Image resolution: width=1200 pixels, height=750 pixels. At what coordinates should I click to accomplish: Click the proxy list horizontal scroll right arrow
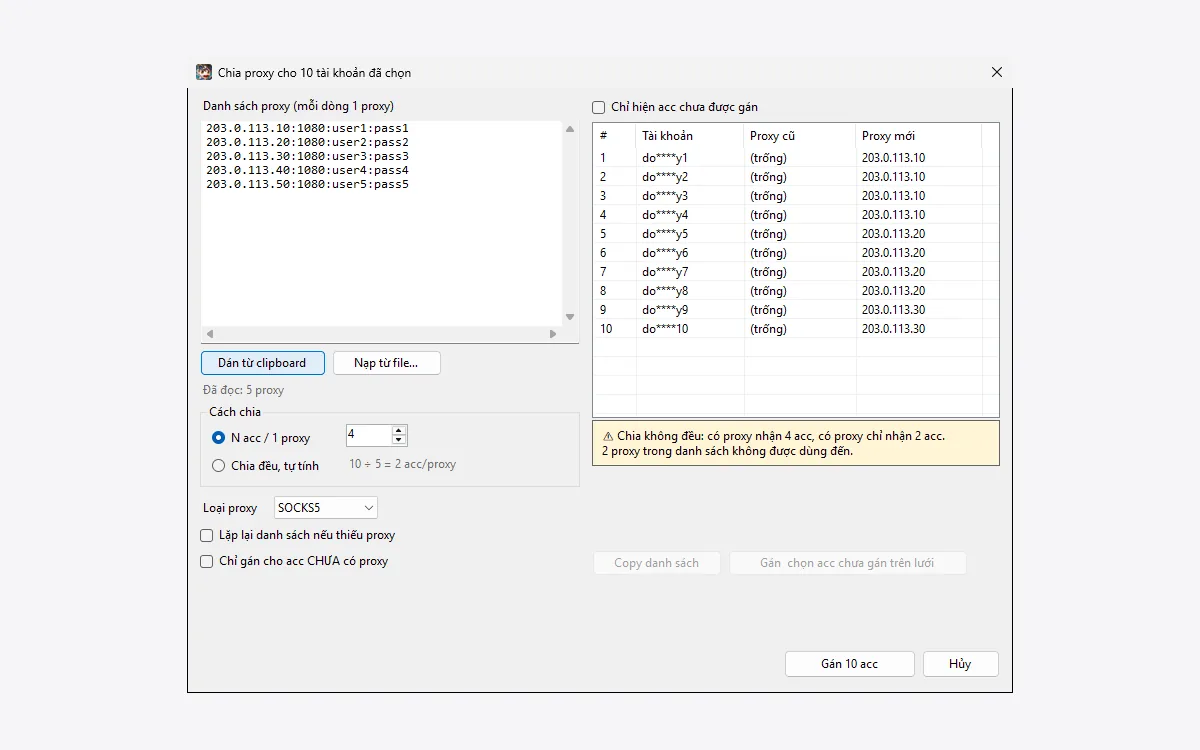tap(553, 334)
